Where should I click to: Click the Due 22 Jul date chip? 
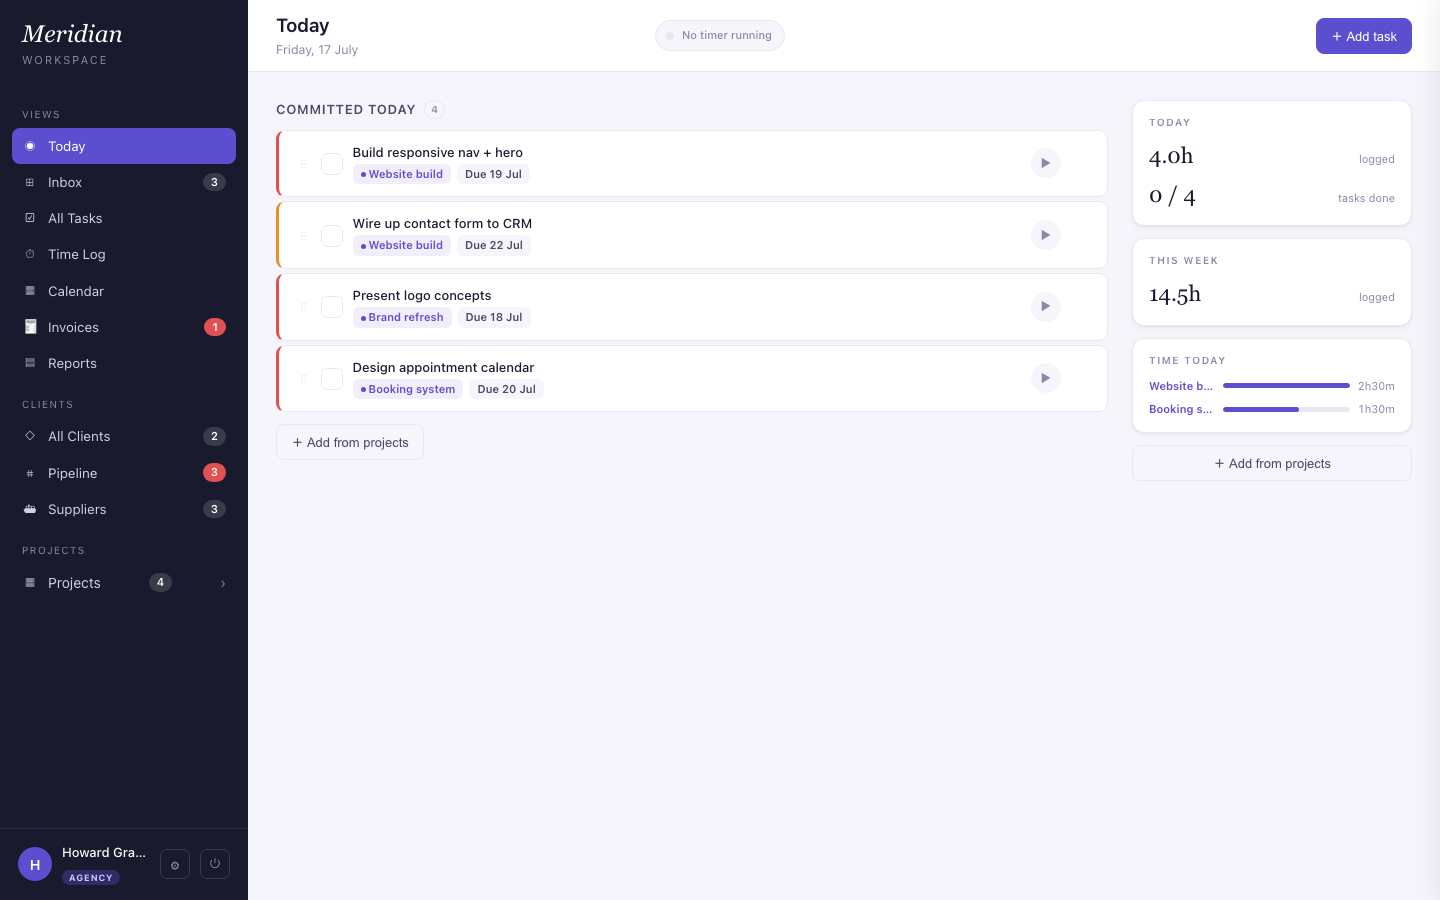click(x=494, y=245)
